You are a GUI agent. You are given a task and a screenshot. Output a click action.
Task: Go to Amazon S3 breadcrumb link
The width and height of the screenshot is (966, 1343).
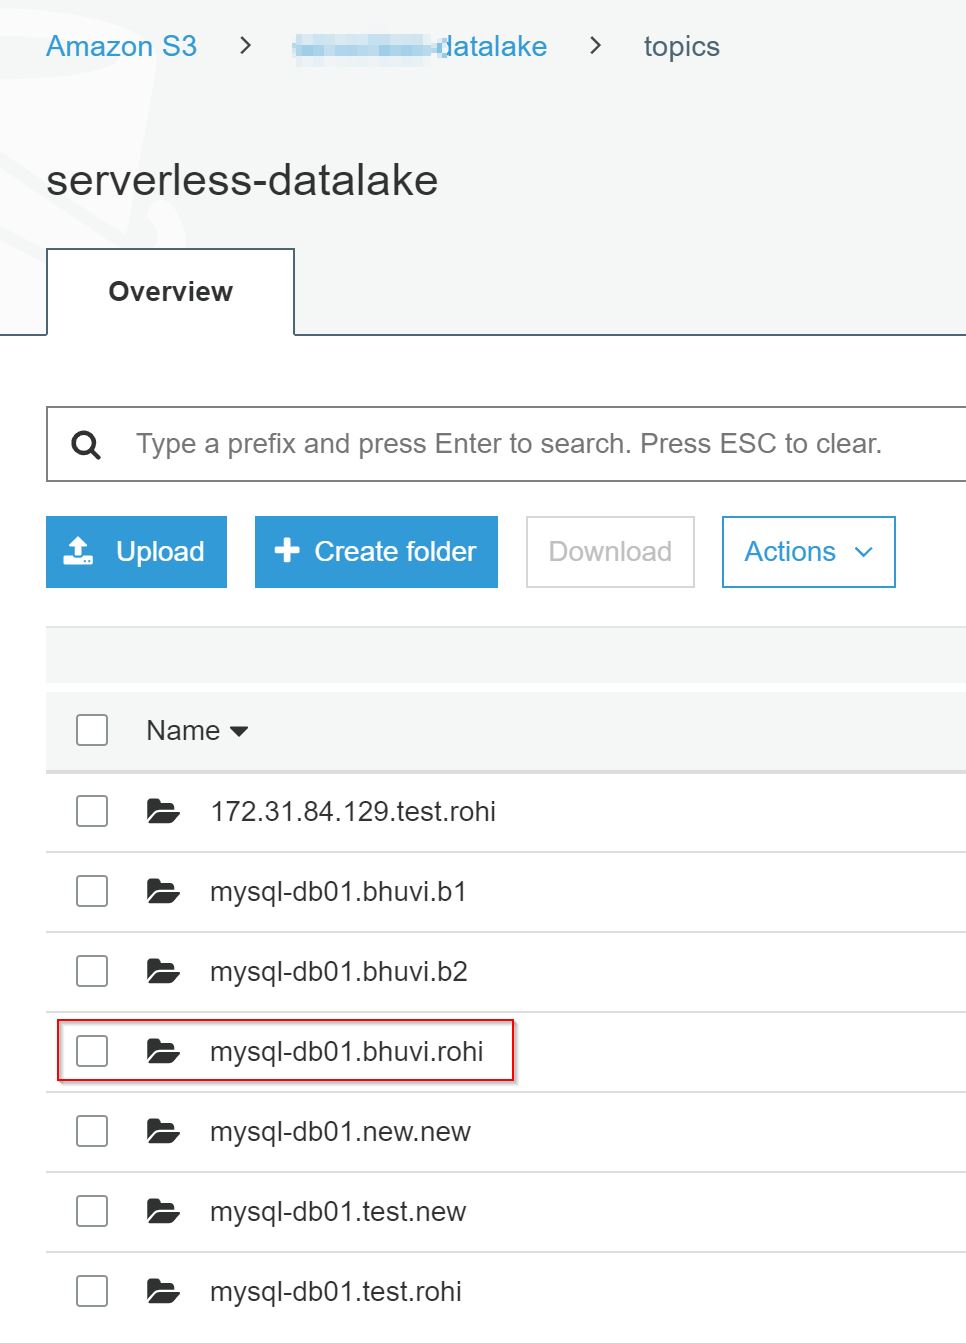pyautogui.click(x=121, y=46)
